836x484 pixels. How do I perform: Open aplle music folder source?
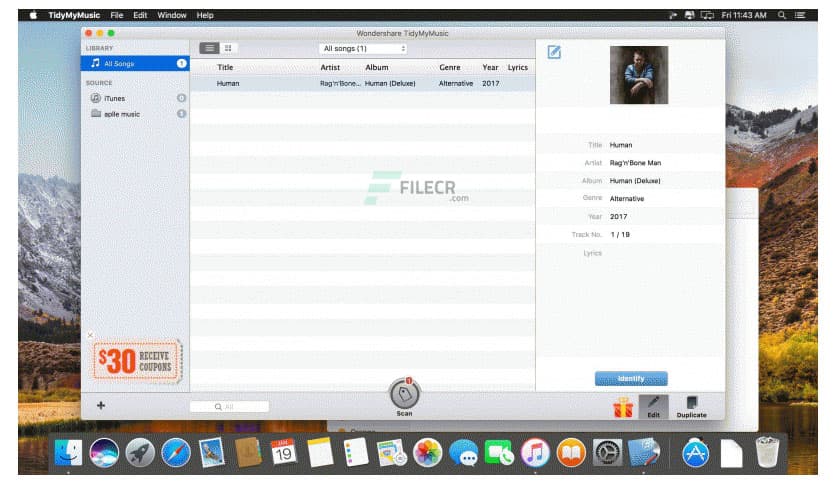coord(135,114)
